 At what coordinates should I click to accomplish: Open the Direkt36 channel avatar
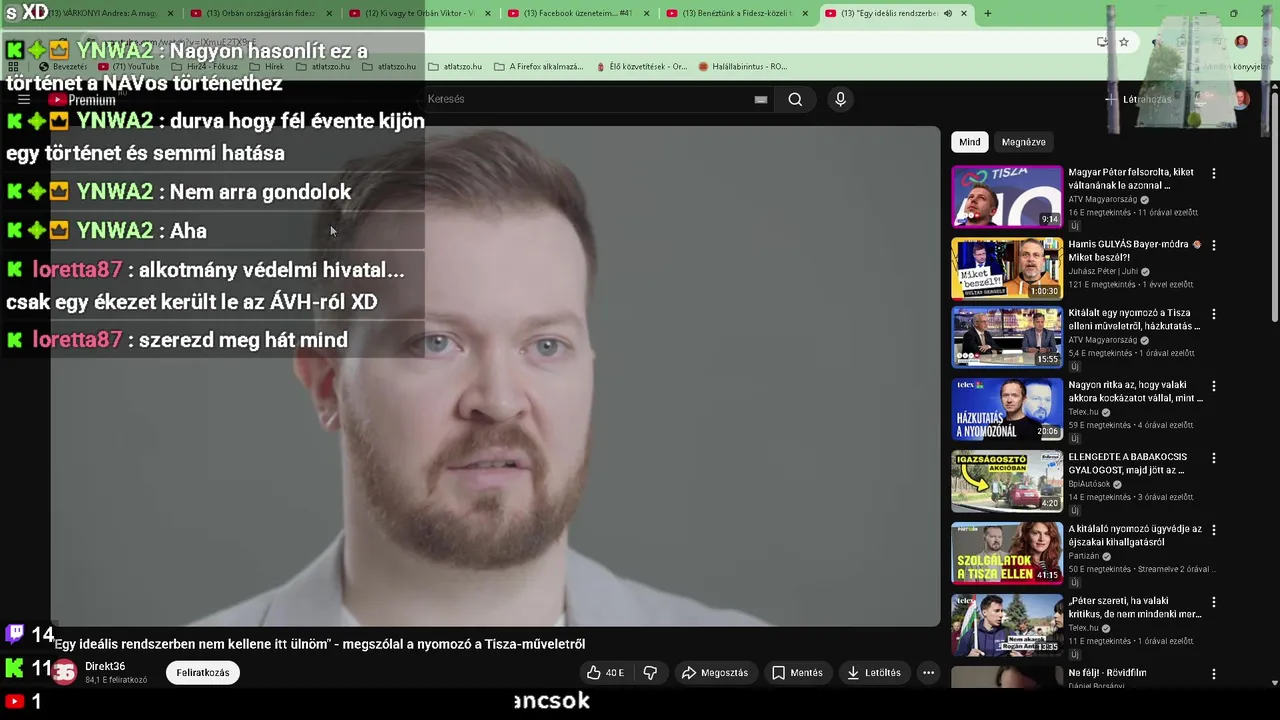[65, 673]
